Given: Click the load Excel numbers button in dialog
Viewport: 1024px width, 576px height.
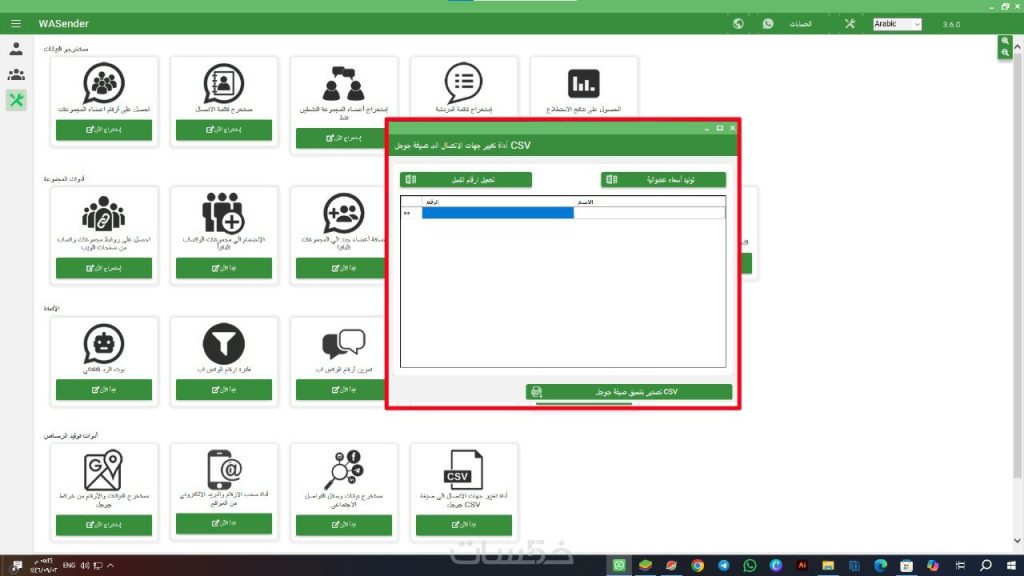Looking at the screenshot, I should coord(466,180).
